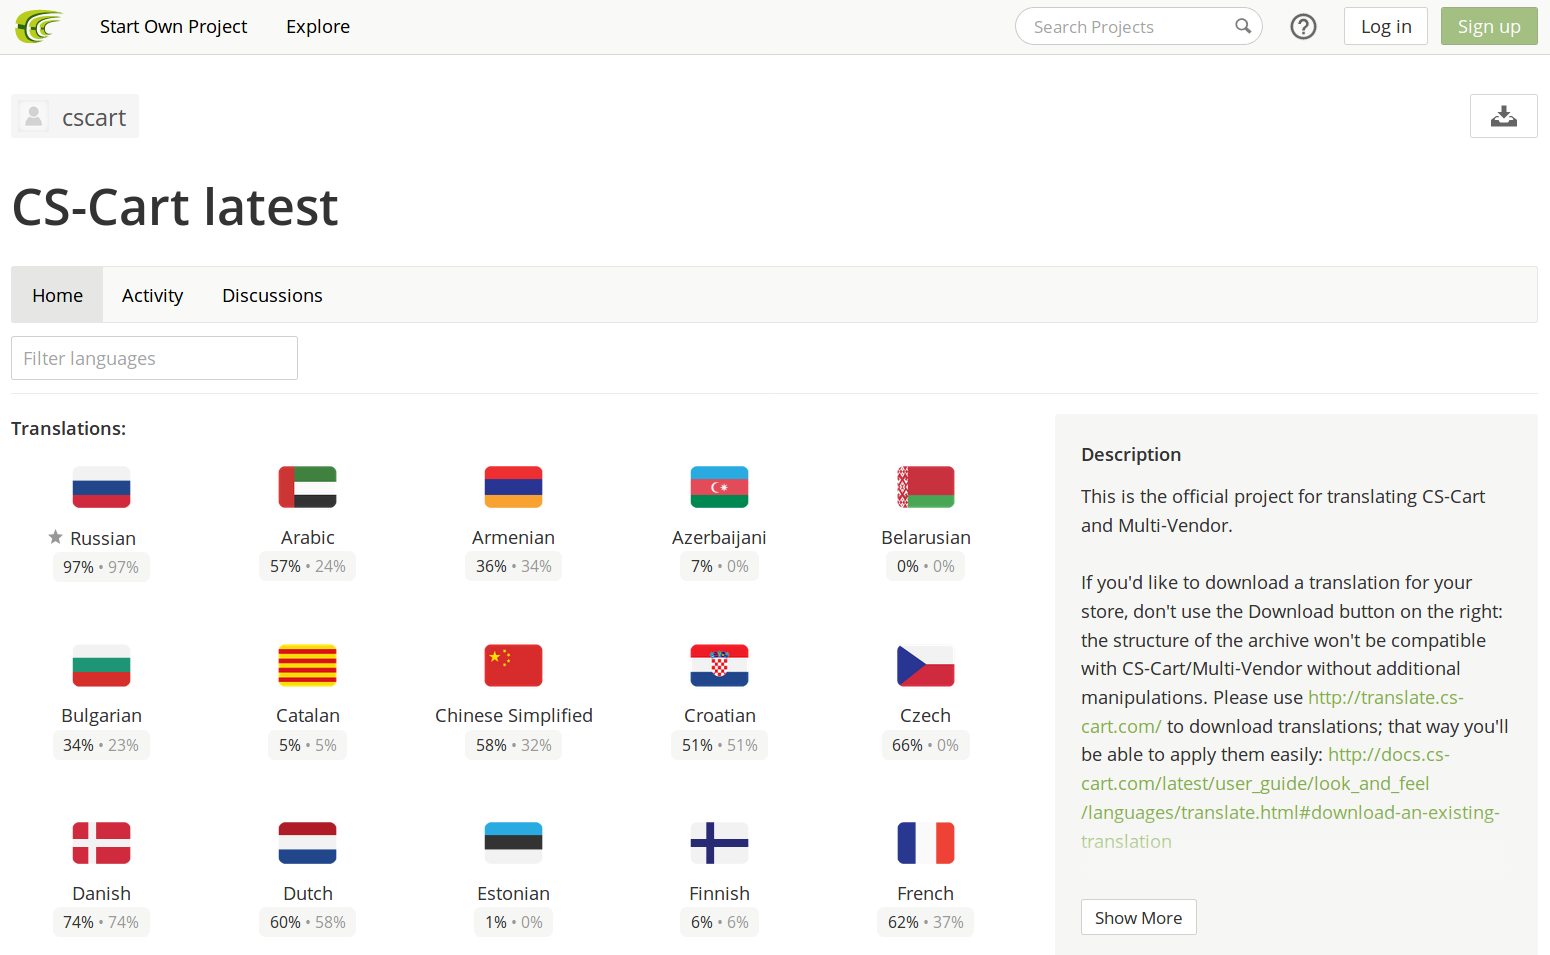
Task: Click the cscart owner name link
Action: click(94, 118)
